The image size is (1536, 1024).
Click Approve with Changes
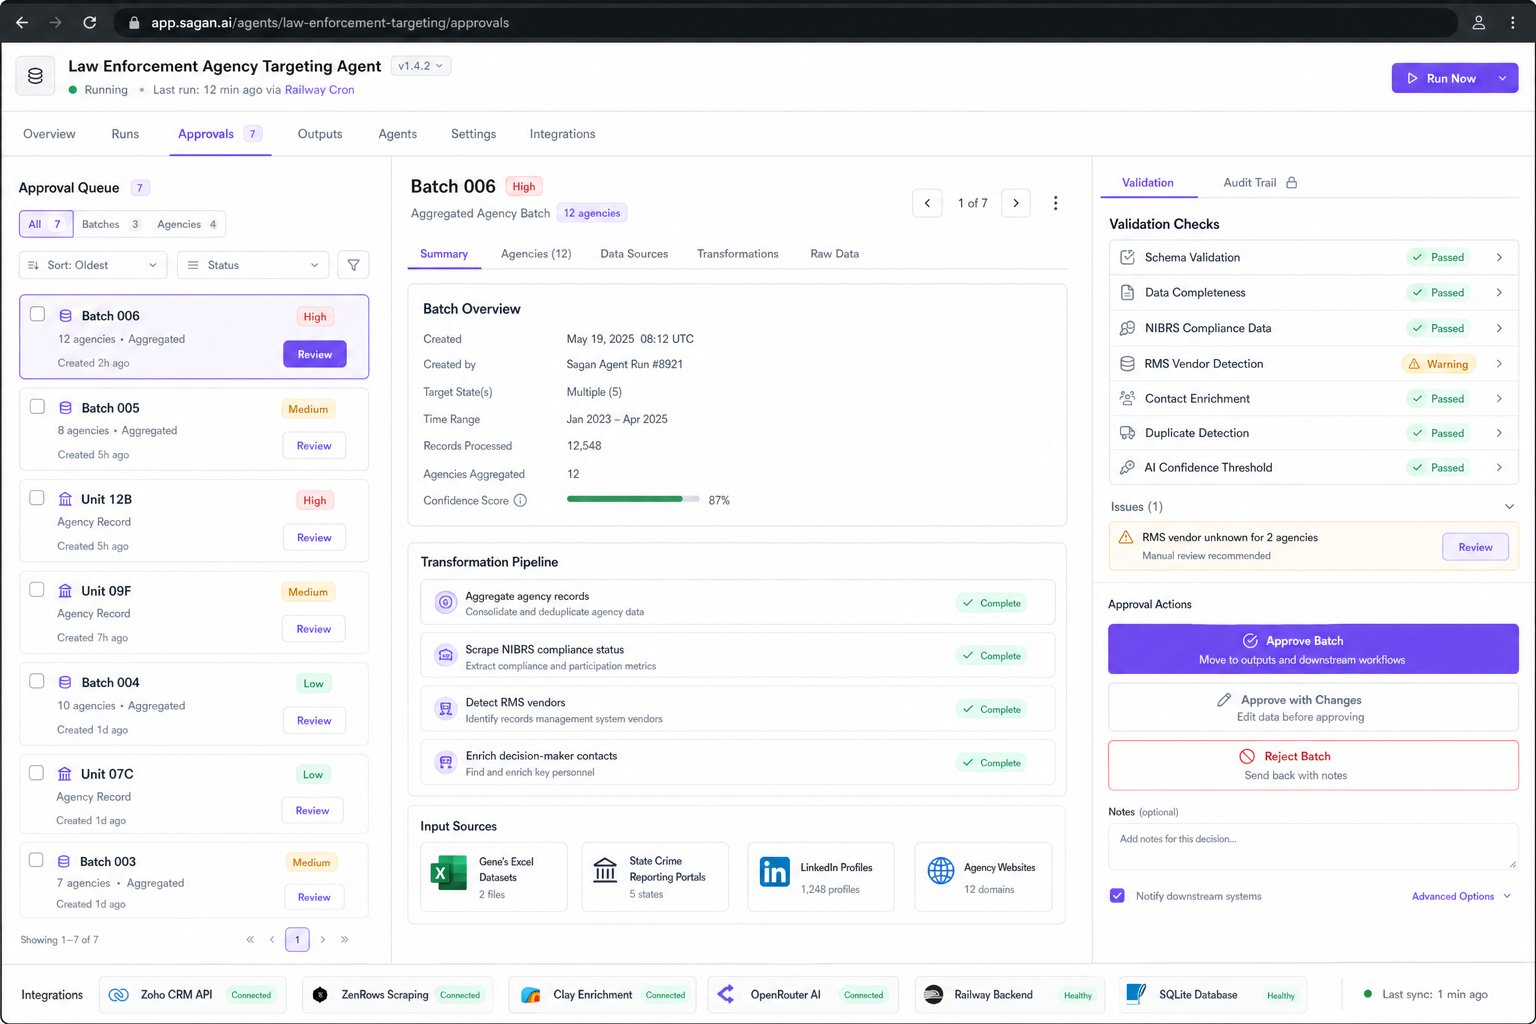pyautogui.click(x=1313, y=708)
